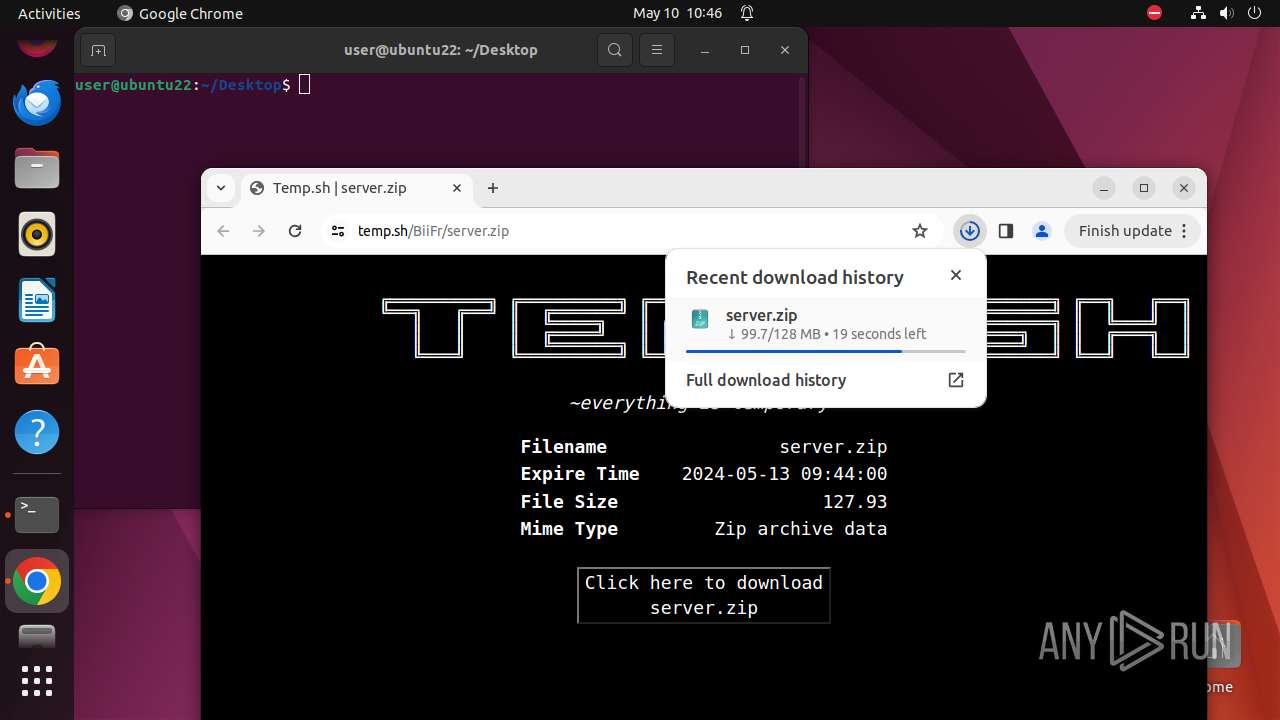
Task: Open search in the Terminal window
Action: point(615,50)
